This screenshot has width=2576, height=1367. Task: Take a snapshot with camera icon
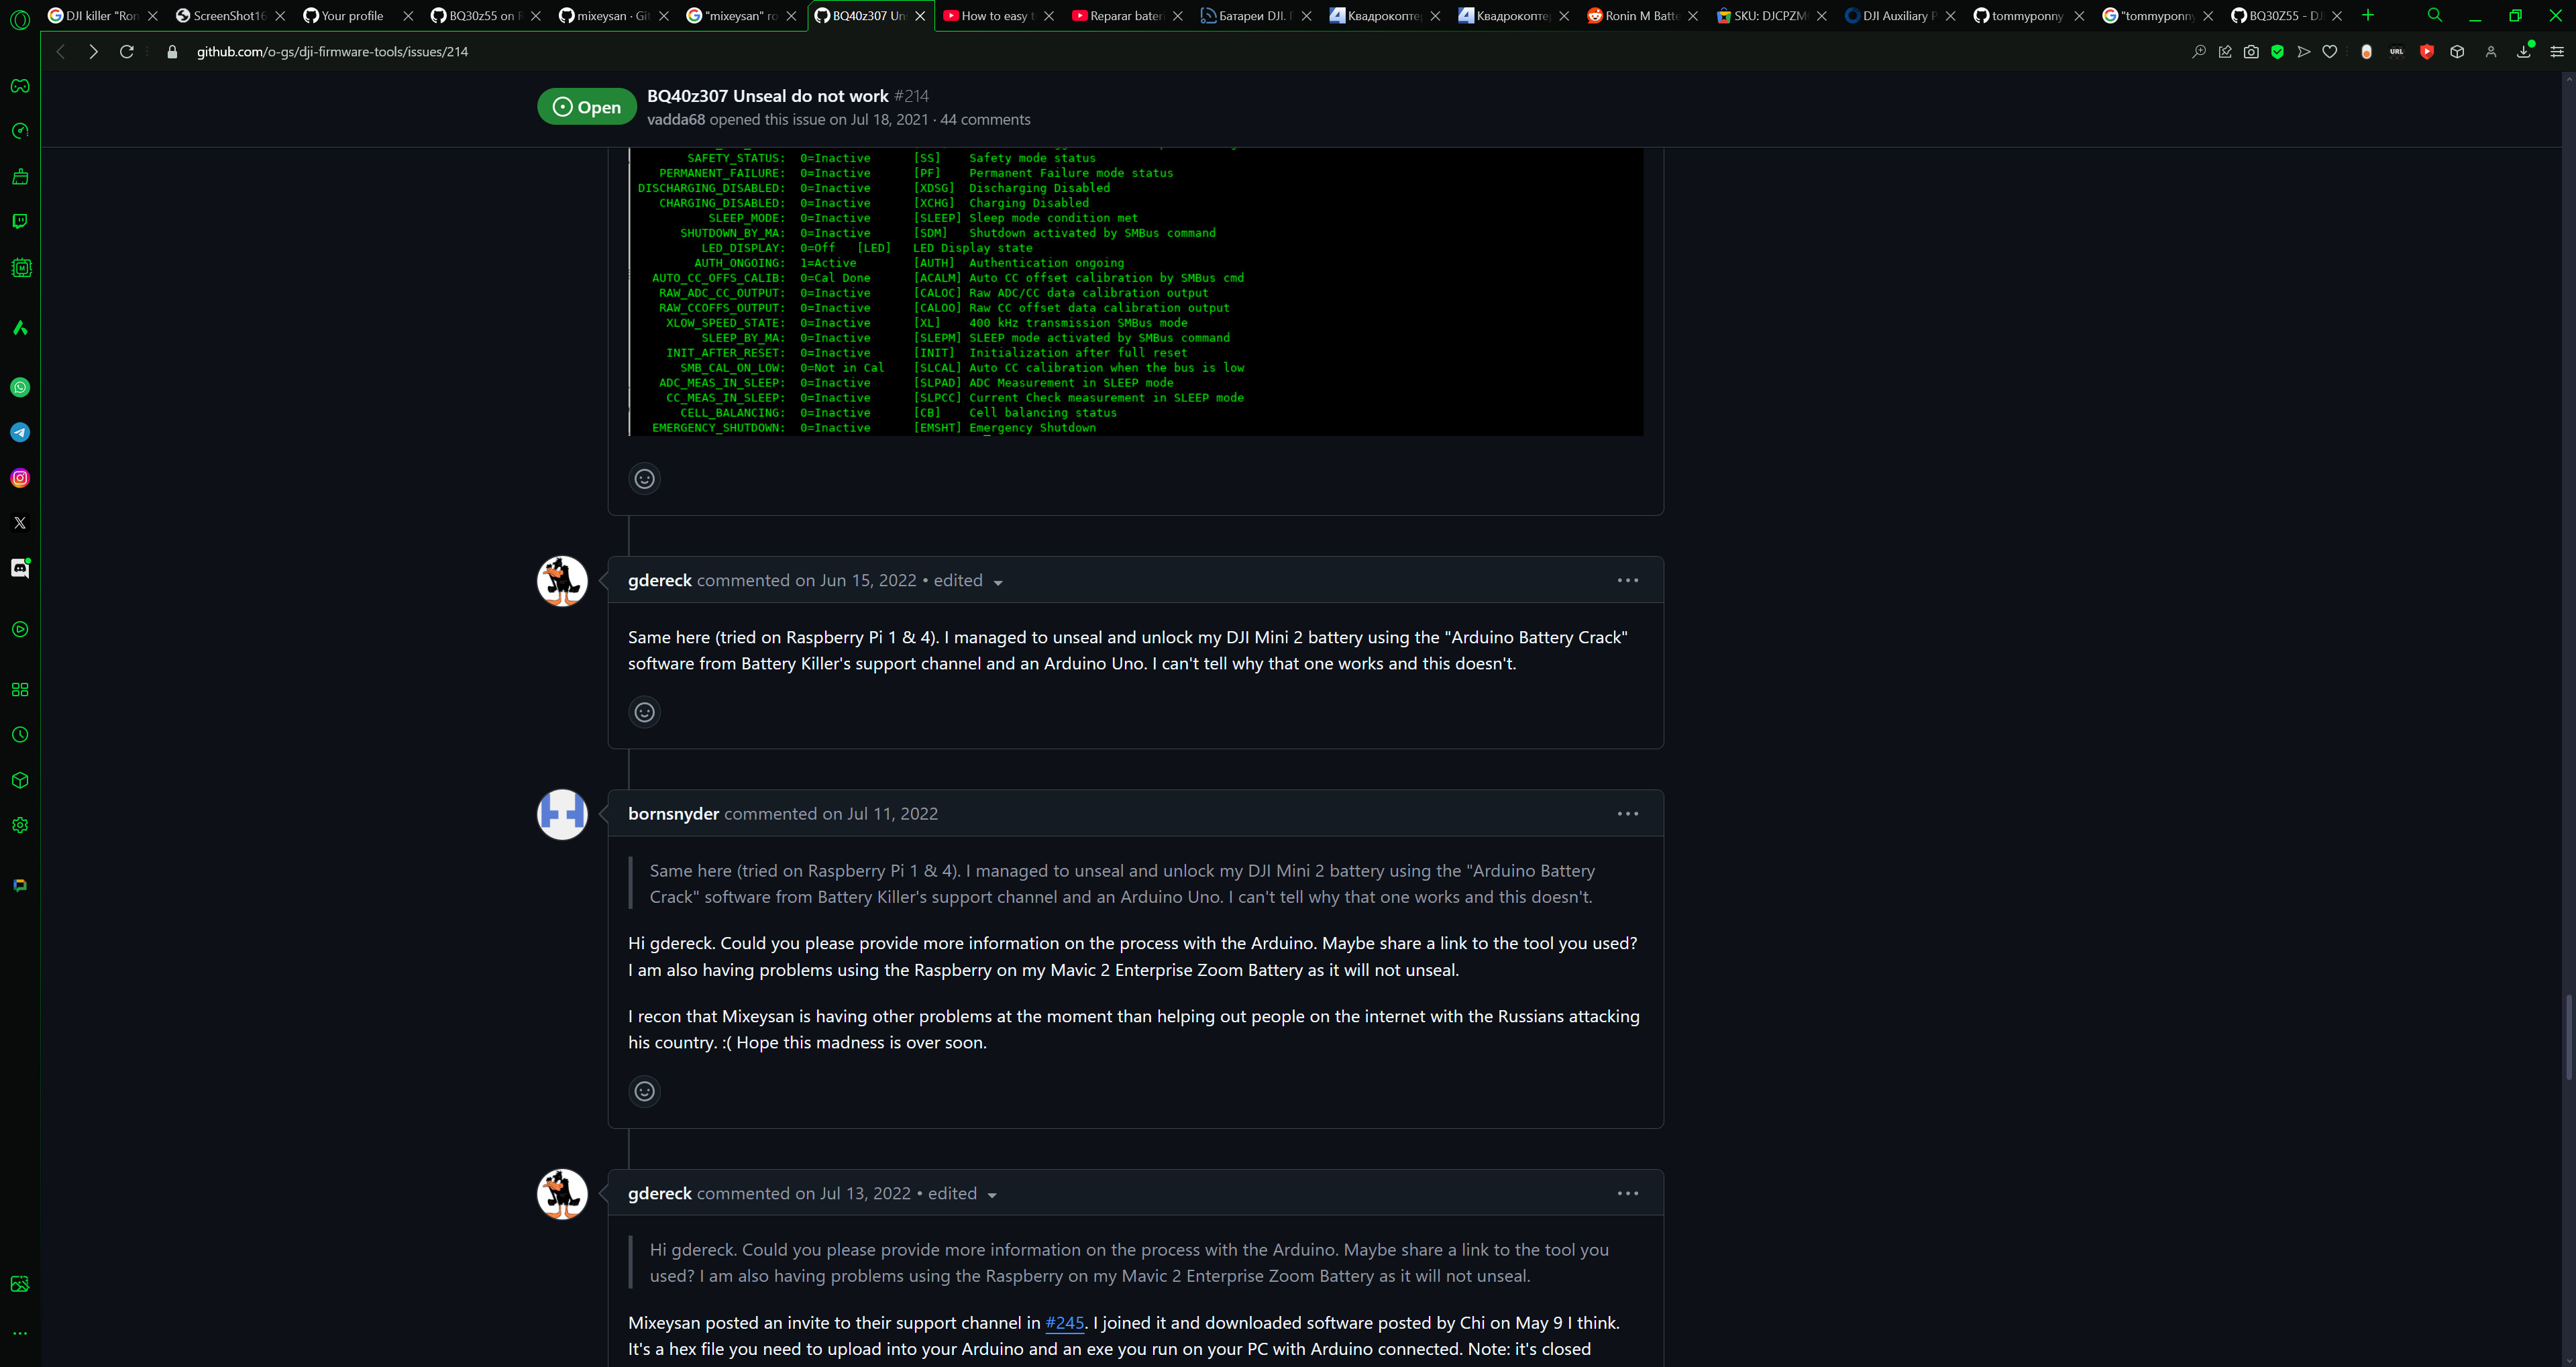coord(2251,52)
